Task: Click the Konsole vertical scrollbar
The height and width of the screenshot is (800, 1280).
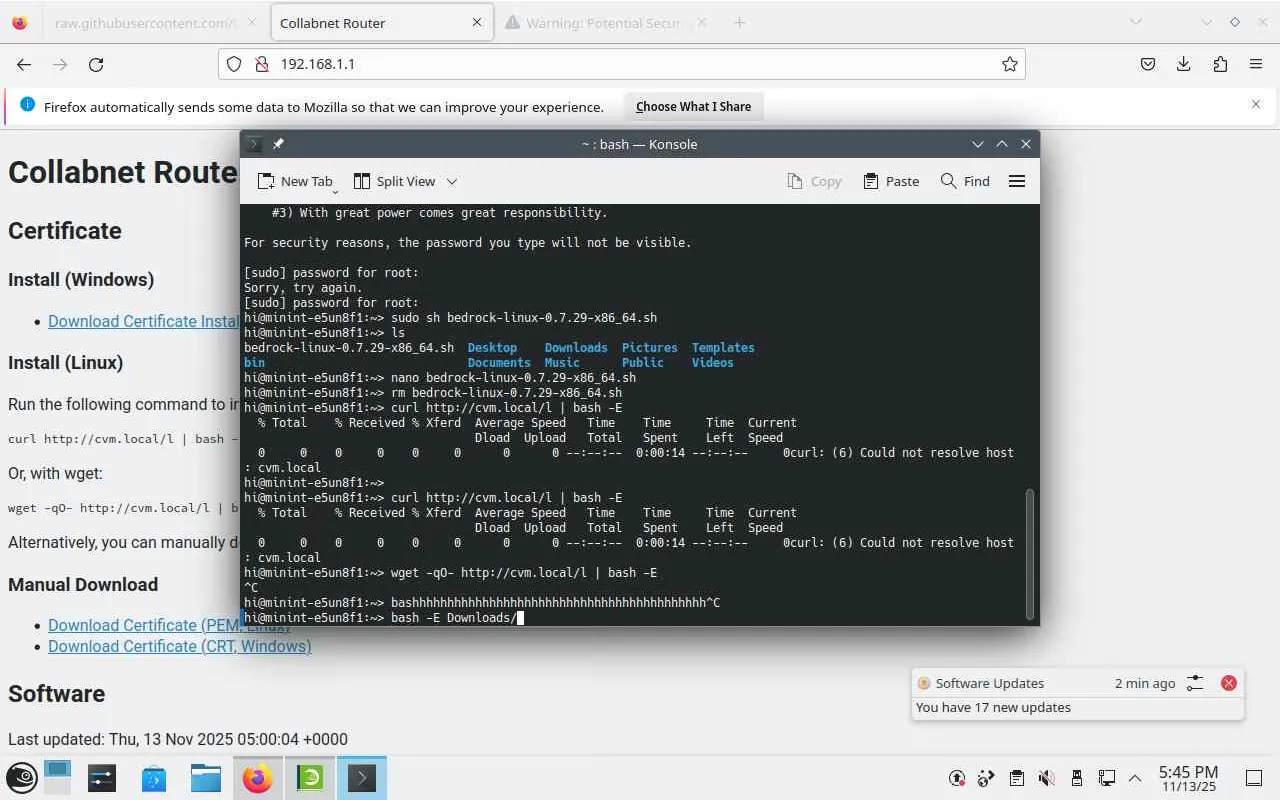Action: pyautogui.click(x=1031, y=553)
